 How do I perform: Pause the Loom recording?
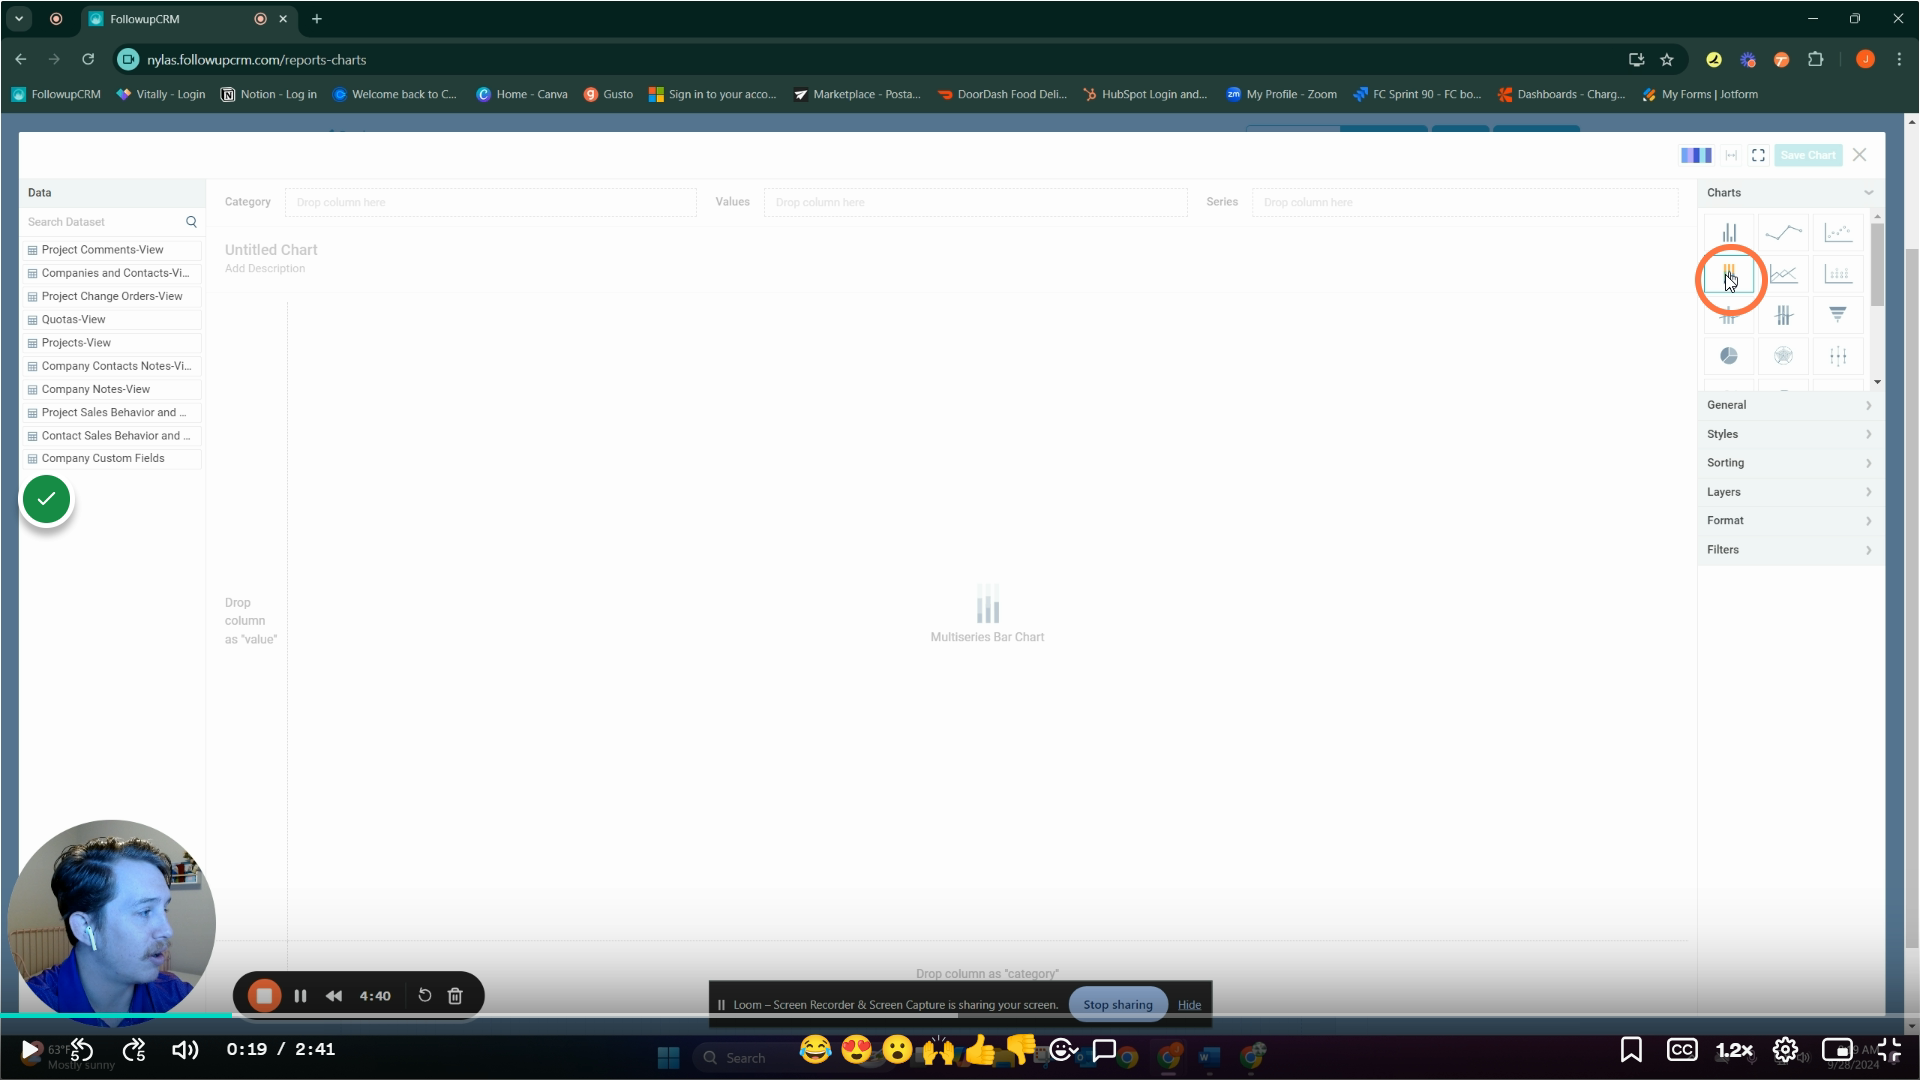300,996
